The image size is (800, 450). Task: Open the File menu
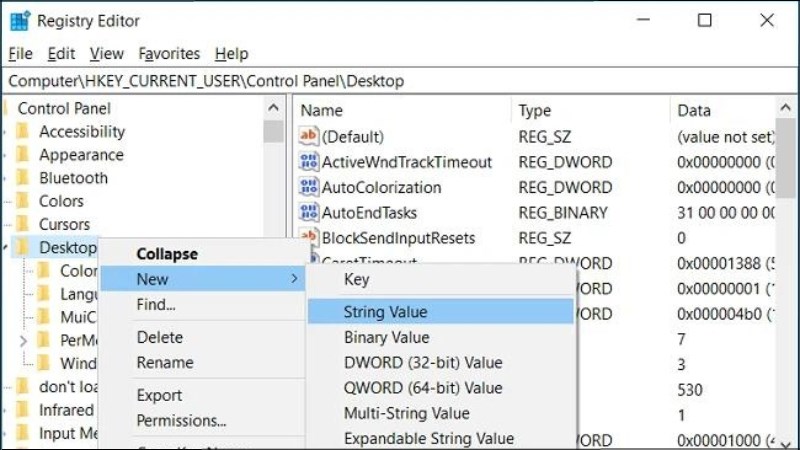point(20,54)
